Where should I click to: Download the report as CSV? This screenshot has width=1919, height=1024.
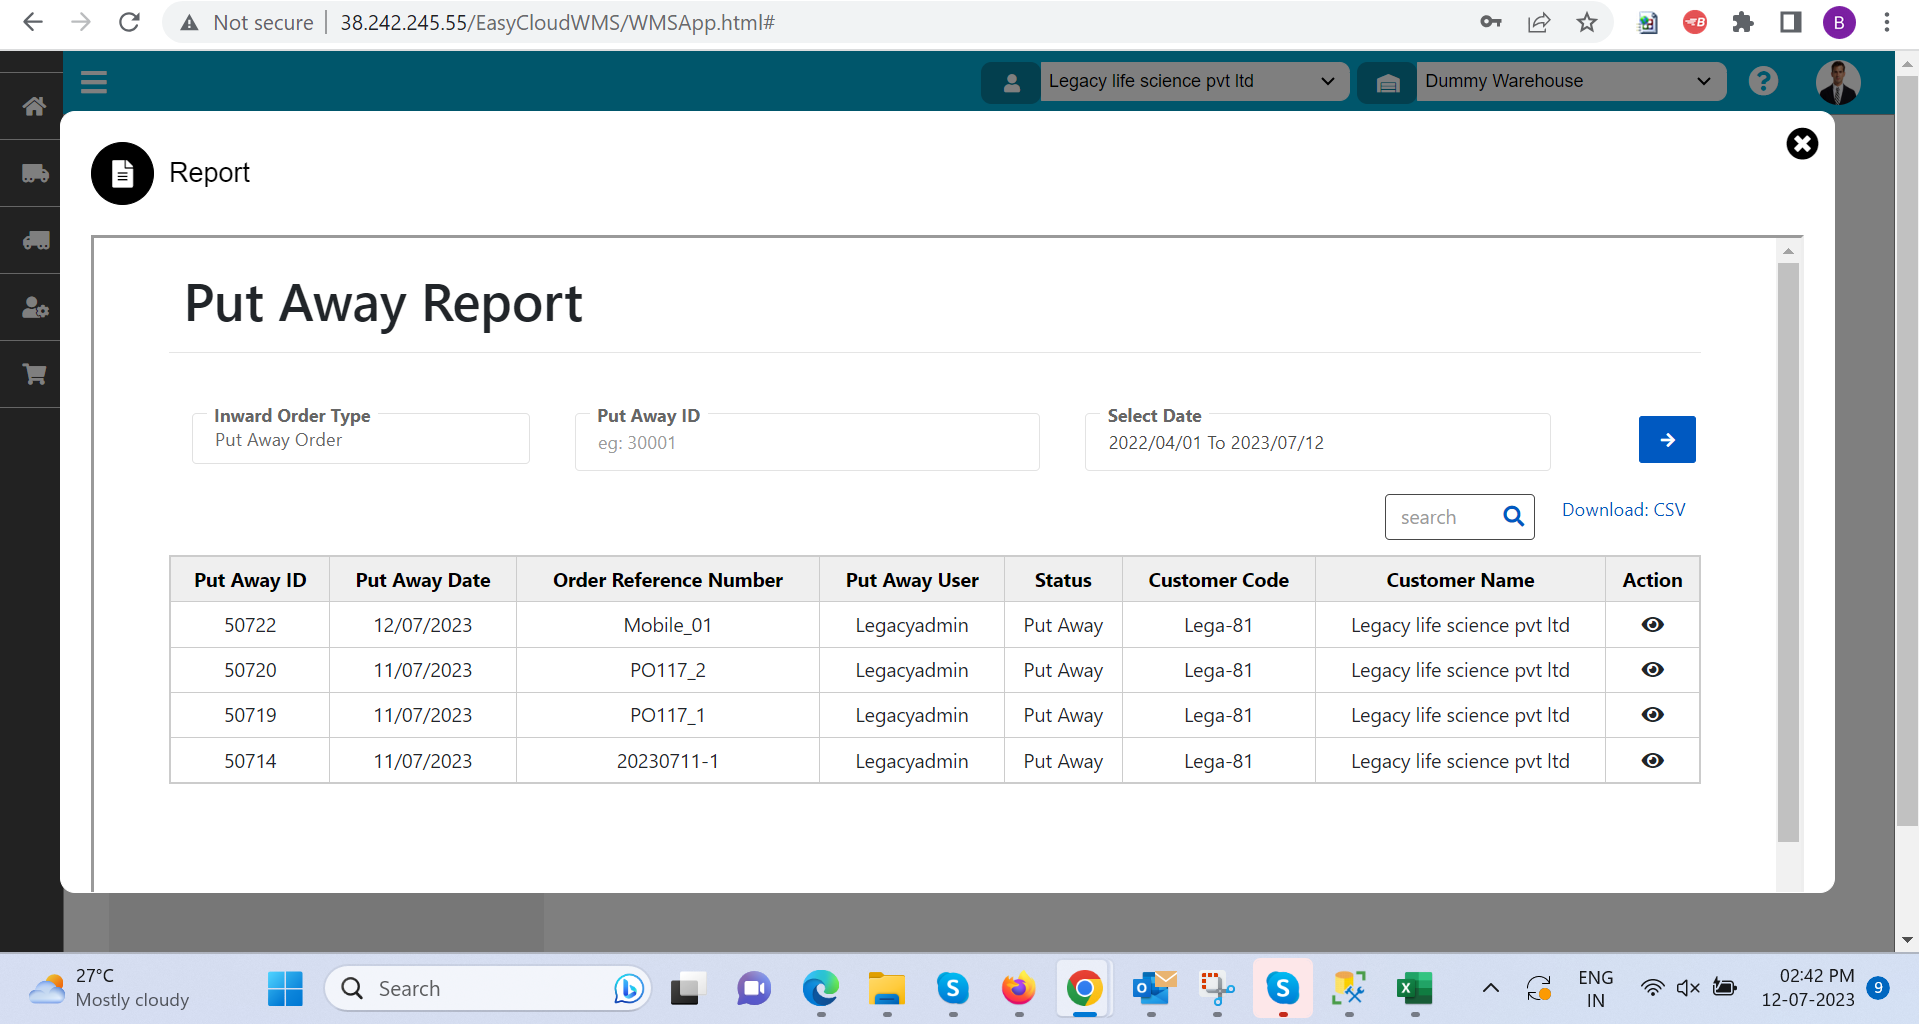1623,510
